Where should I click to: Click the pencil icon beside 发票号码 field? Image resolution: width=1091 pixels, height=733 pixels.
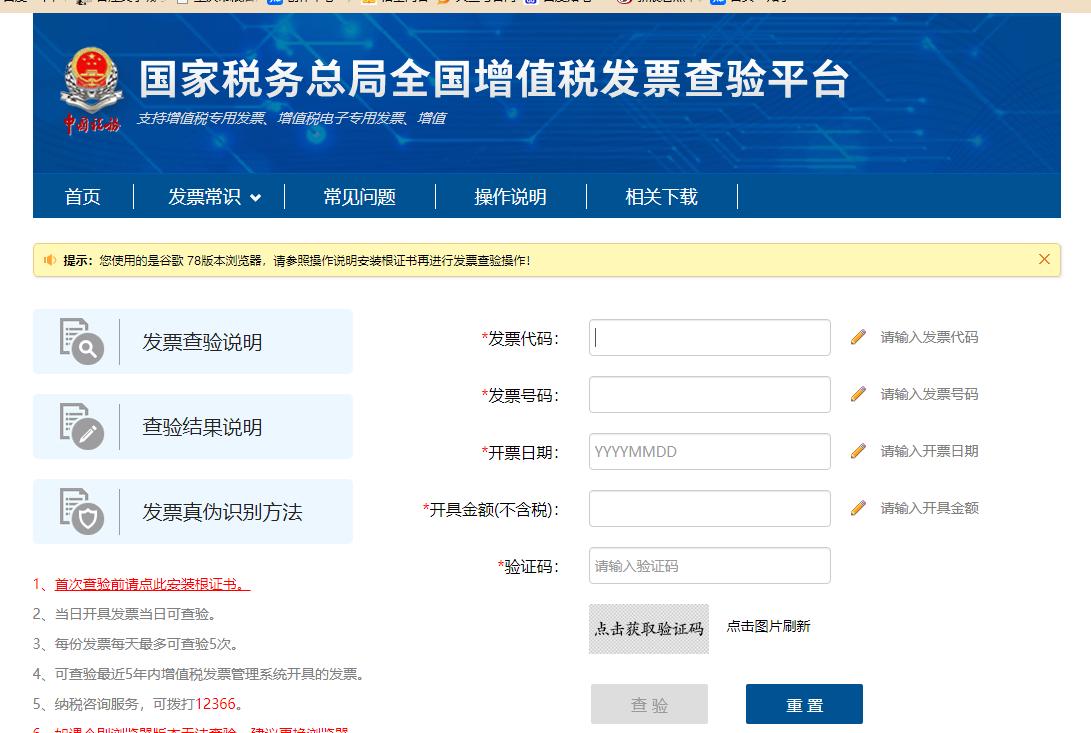coord(858,394)
